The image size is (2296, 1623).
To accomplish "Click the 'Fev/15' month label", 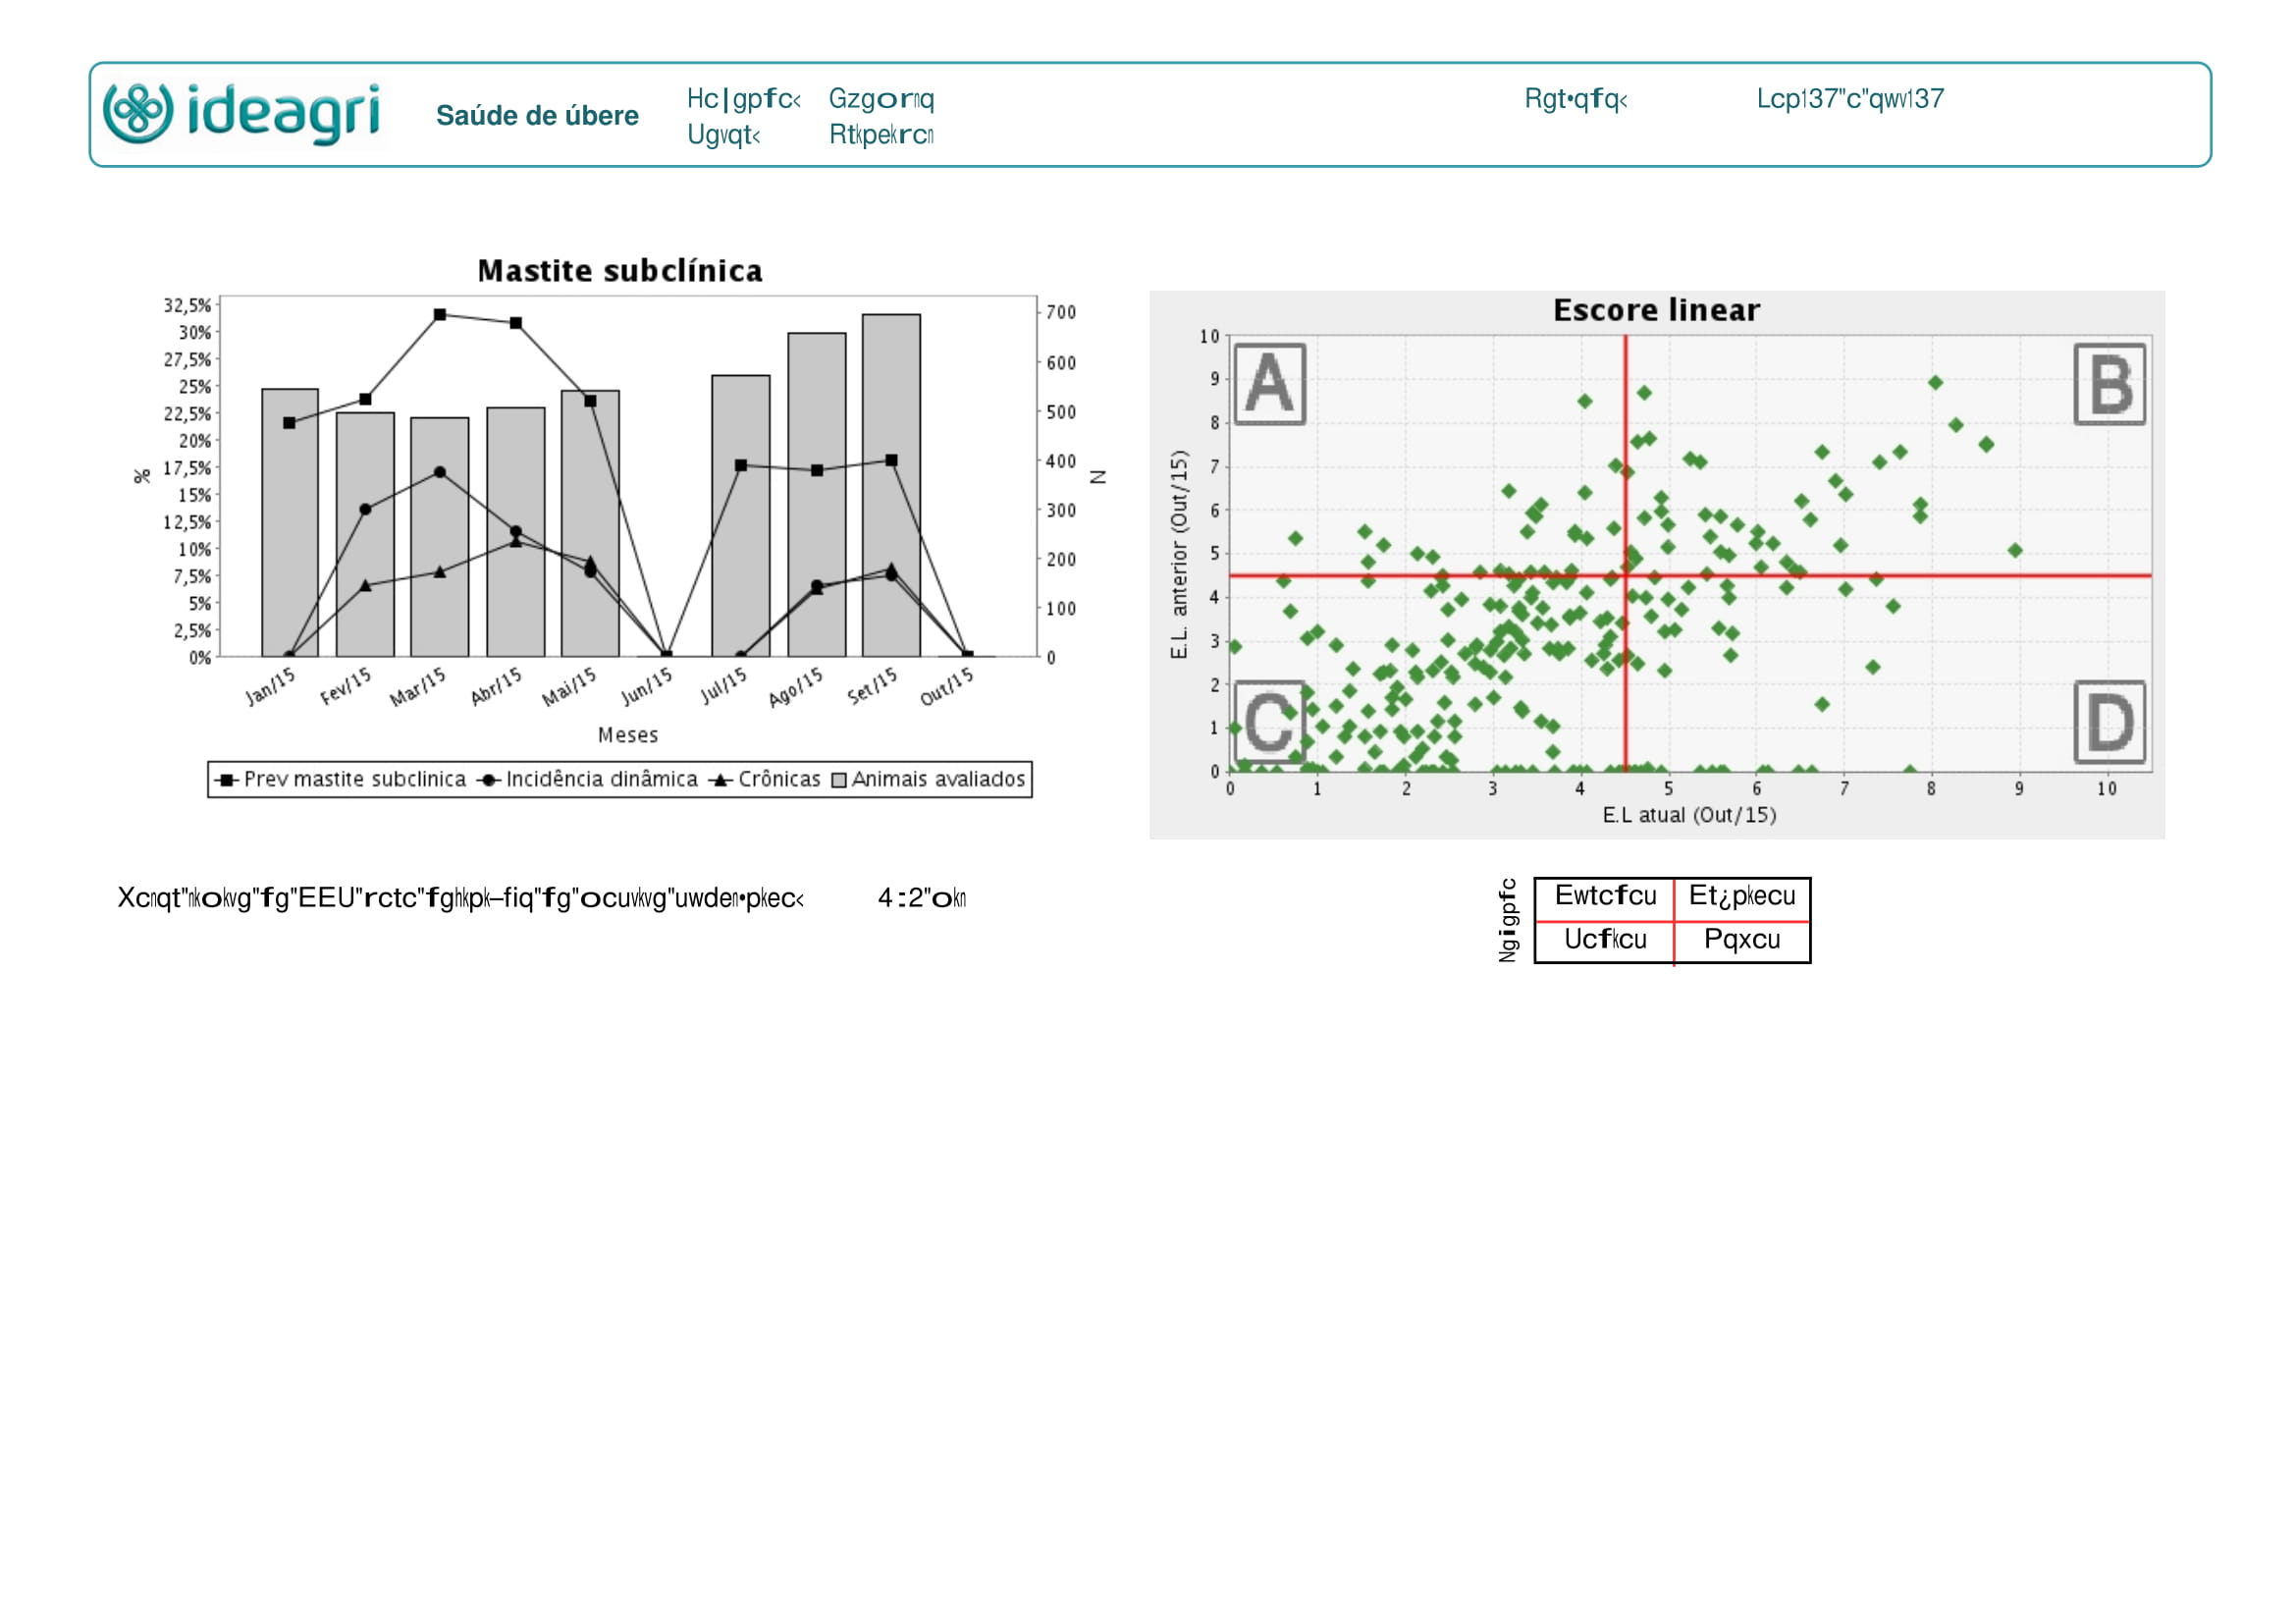I will [x=346, y=687].
